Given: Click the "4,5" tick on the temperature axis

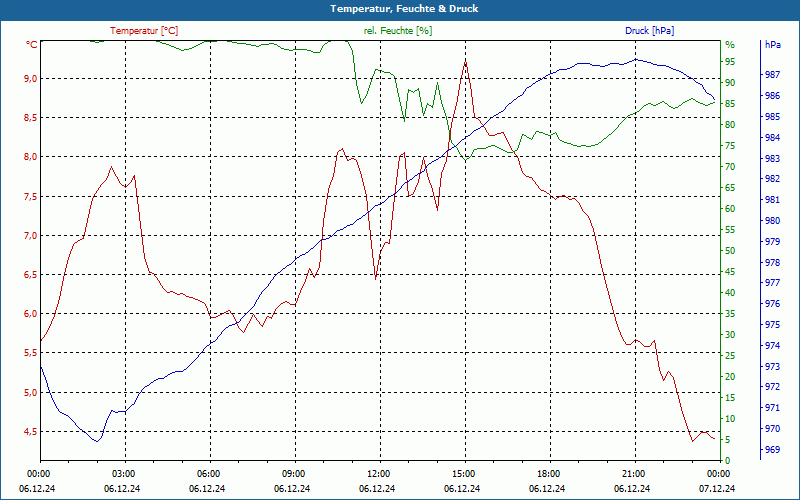Looking at the screenshot, I should 31,432.
